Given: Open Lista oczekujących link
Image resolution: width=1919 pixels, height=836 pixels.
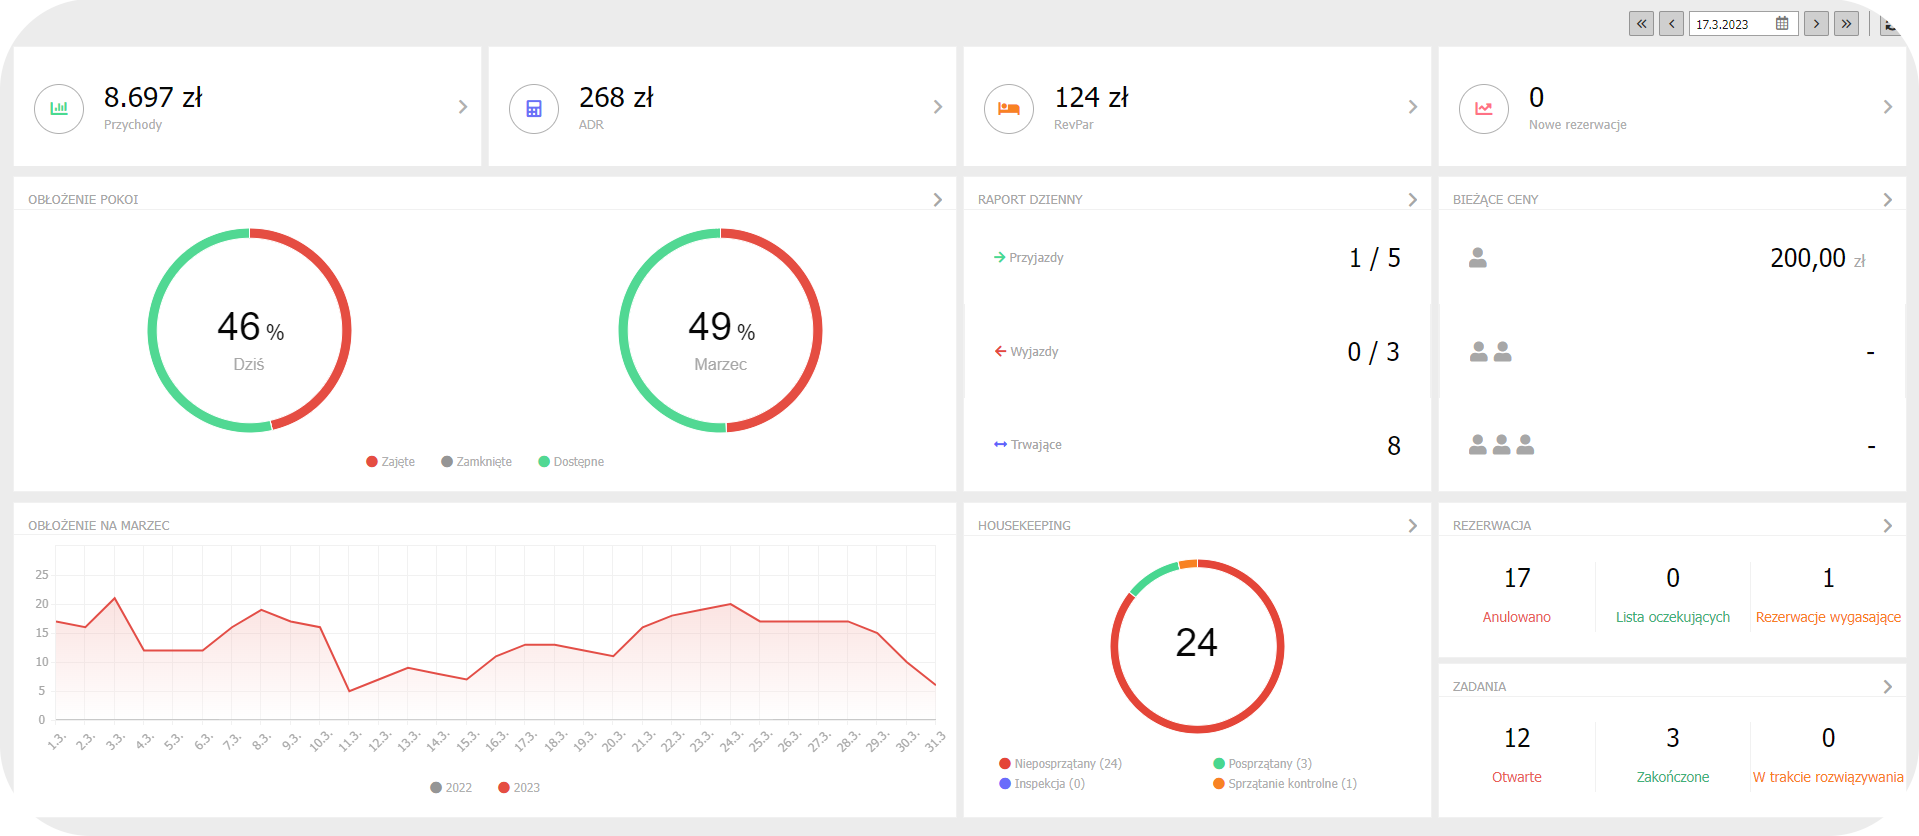Looking at the screenshot, I should 1673,617.
